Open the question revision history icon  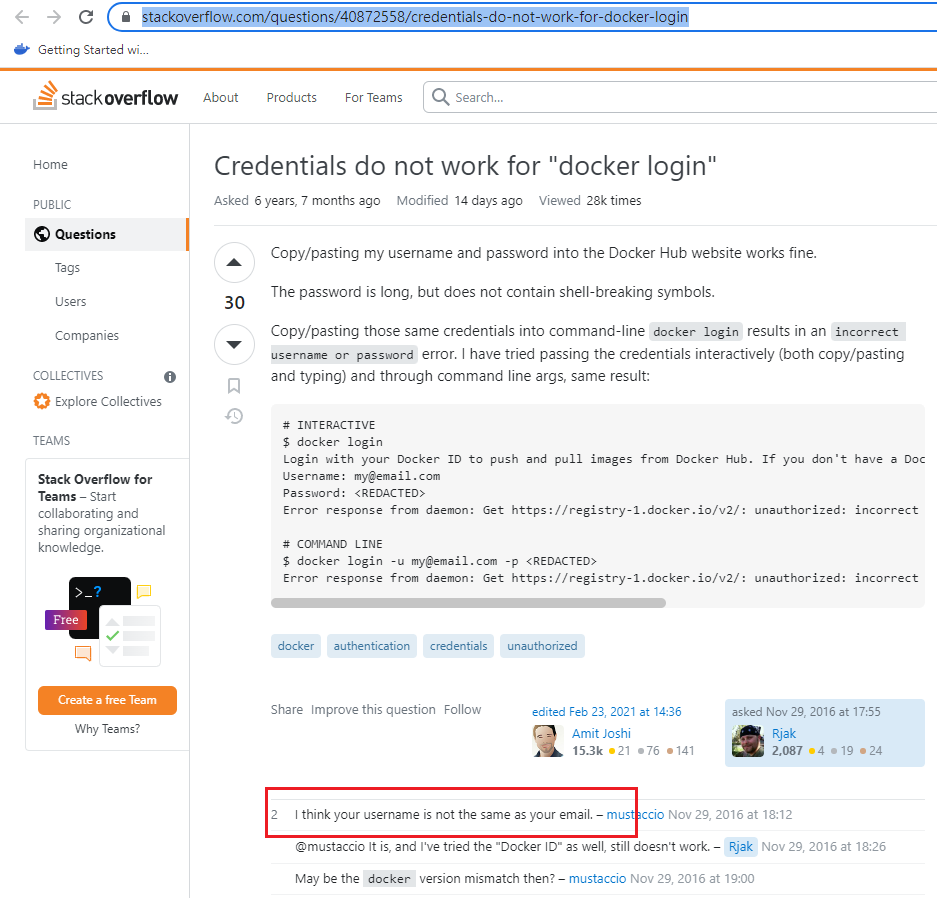pyautogui.click(x=233, y=416)
